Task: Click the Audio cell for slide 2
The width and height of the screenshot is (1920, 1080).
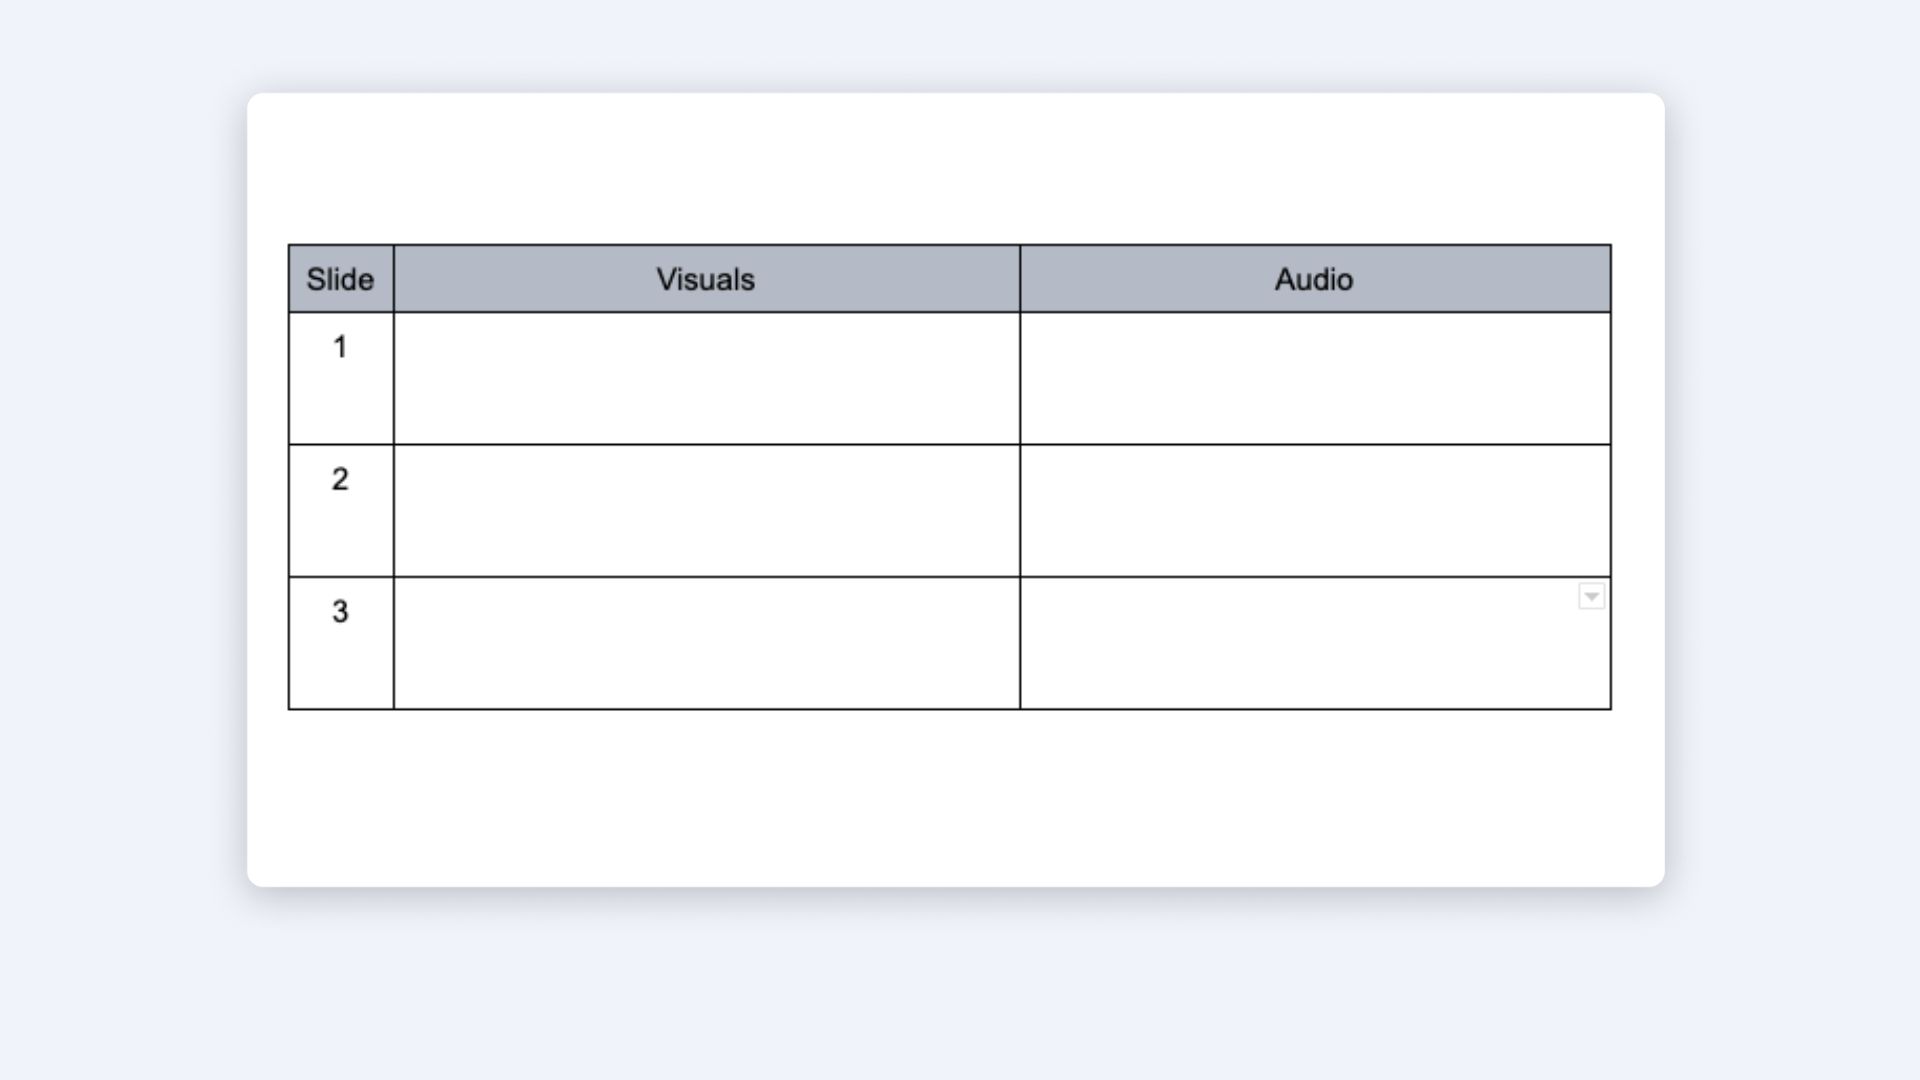Action: tap(1314, 510)
